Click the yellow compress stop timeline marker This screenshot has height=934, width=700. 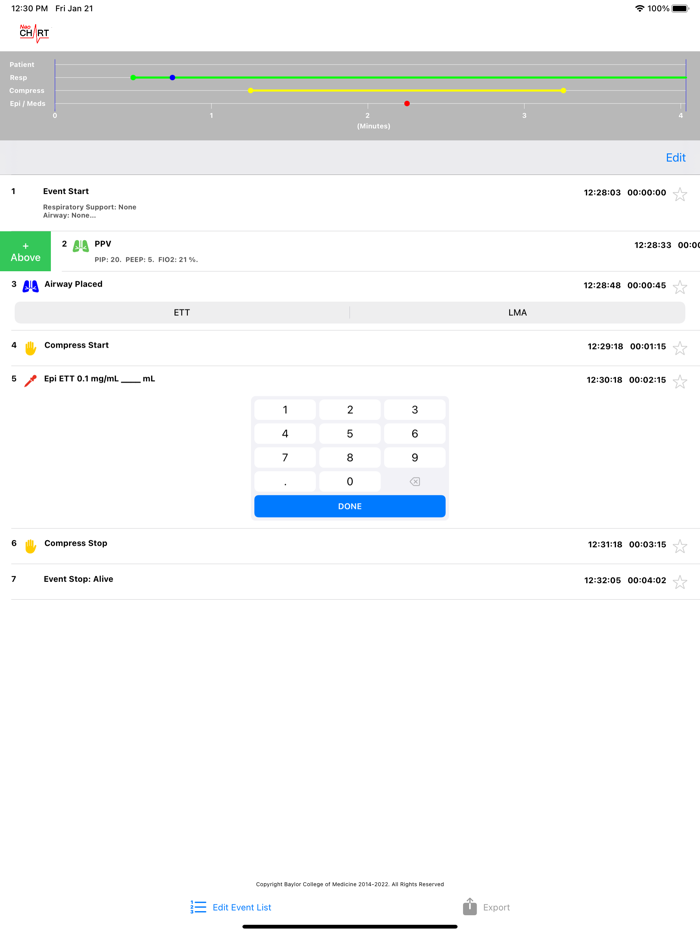coord(563,91)
